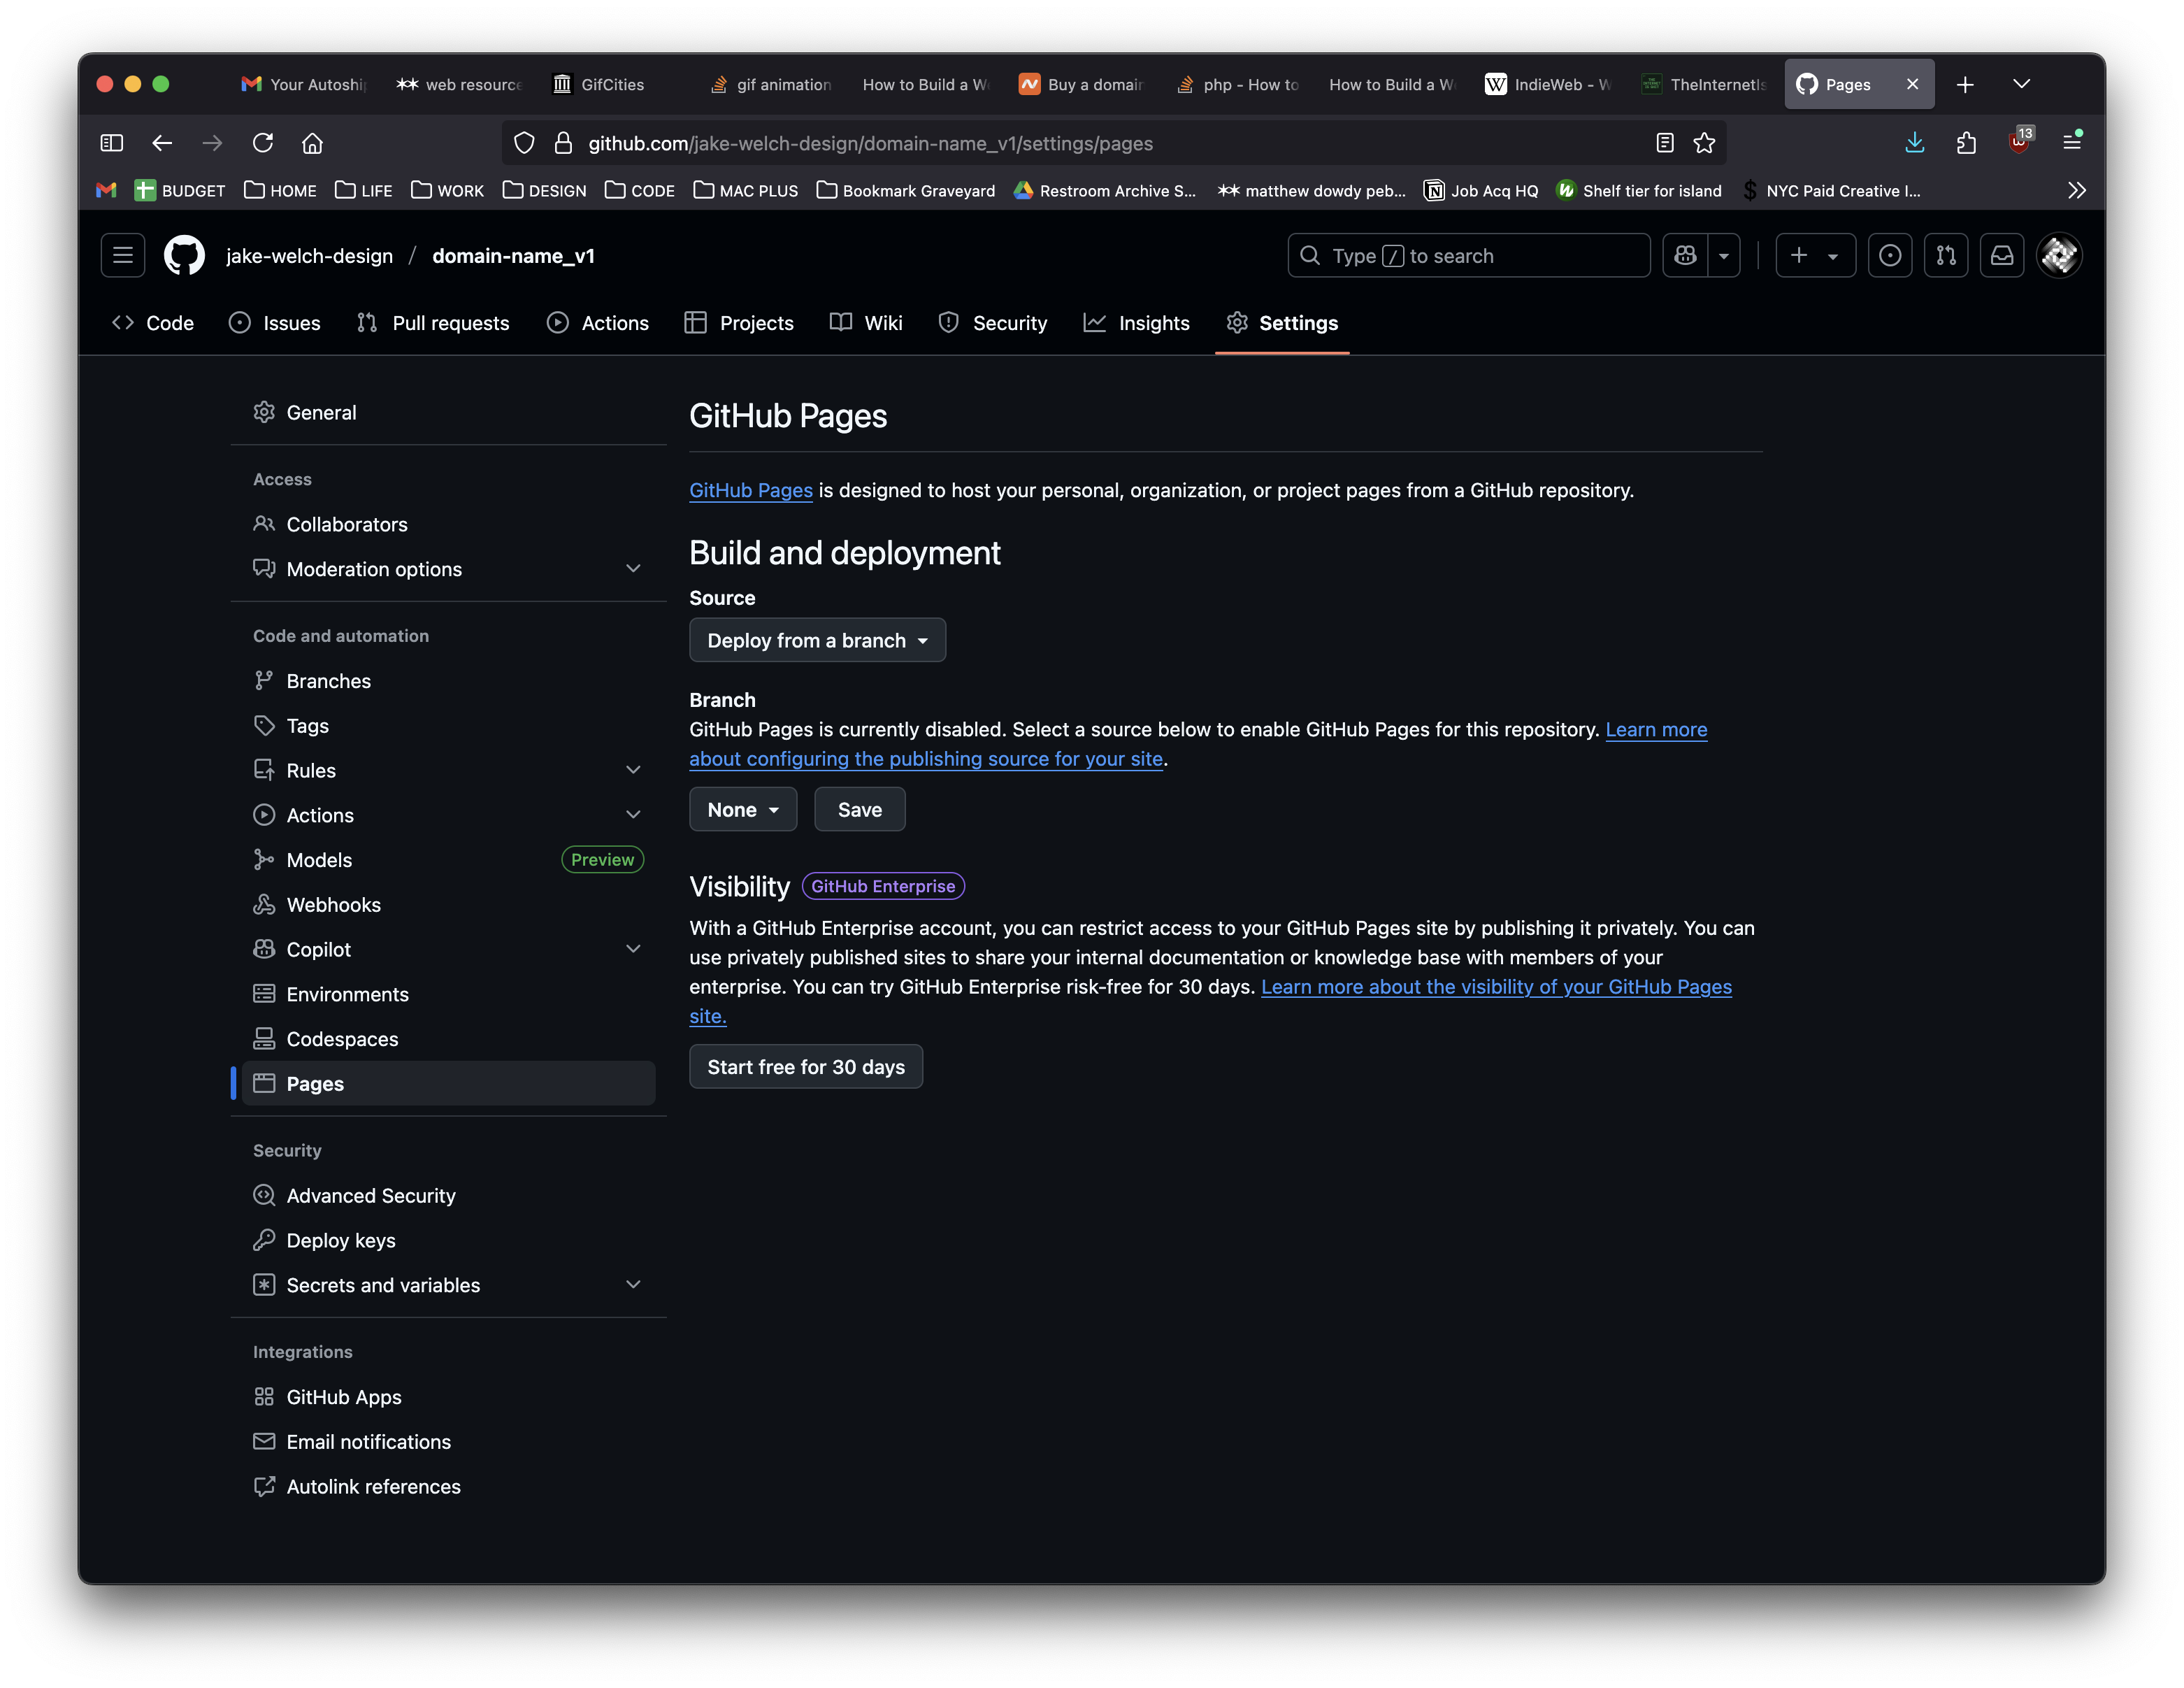
Task: Open the GitHub global navigation hamburger menu
Action: coord(123,255)
